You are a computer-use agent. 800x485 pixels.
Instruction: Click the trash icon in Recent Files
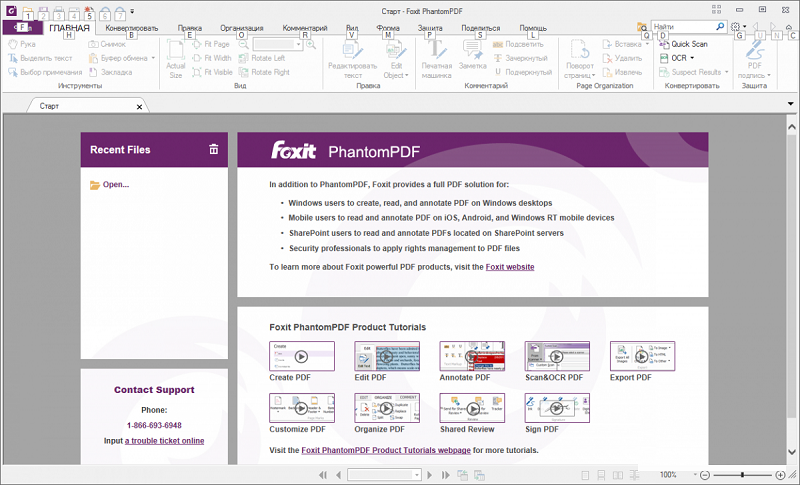click(x=213, y=150)
